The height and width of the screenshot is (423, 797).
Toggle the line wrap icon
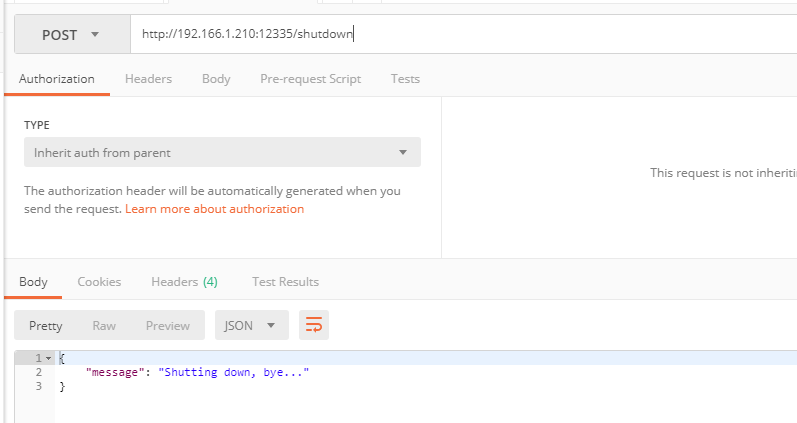(314, 325)
